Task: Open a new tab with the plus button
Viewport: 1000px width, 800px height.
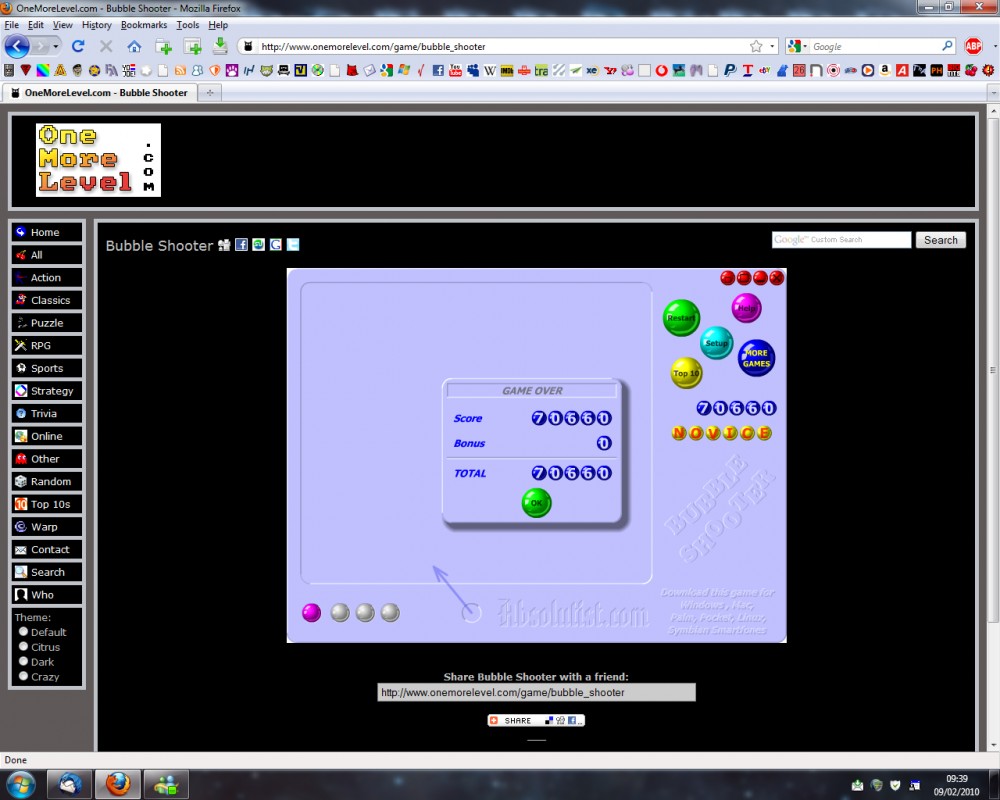Action: [x=209, y=93]
